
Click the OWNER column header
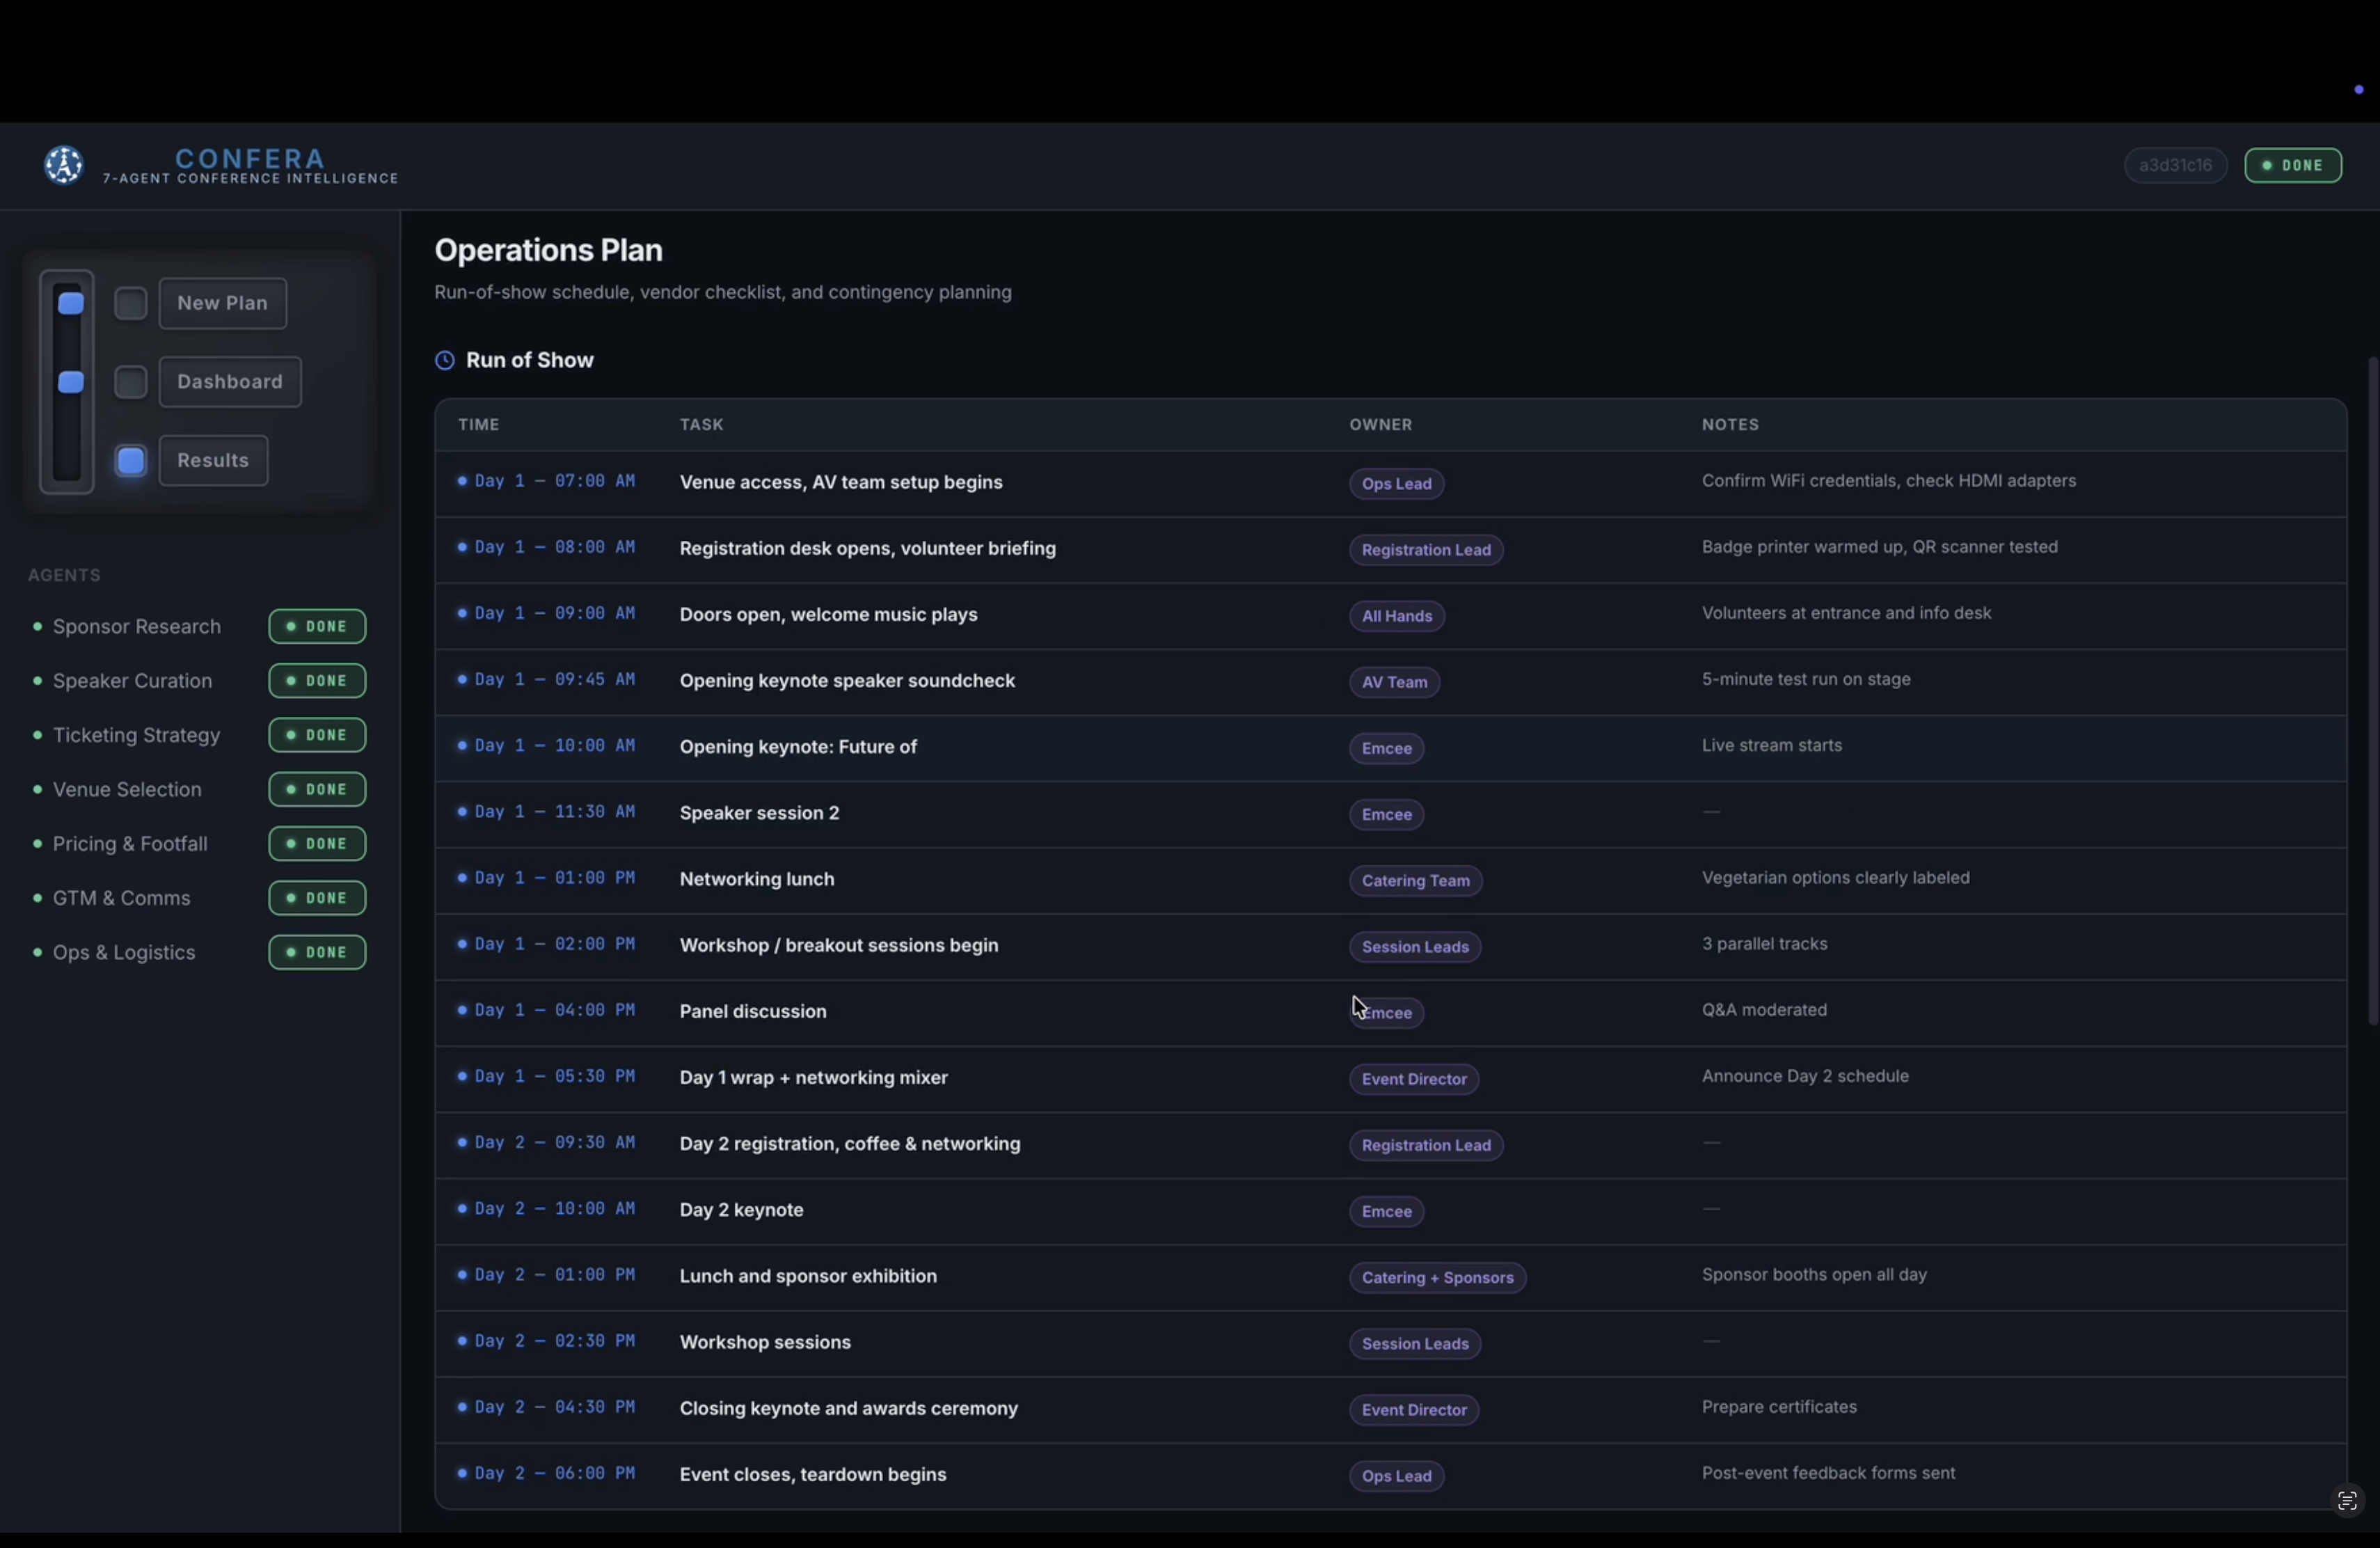pyautogui.click(x=1381, y=425)
